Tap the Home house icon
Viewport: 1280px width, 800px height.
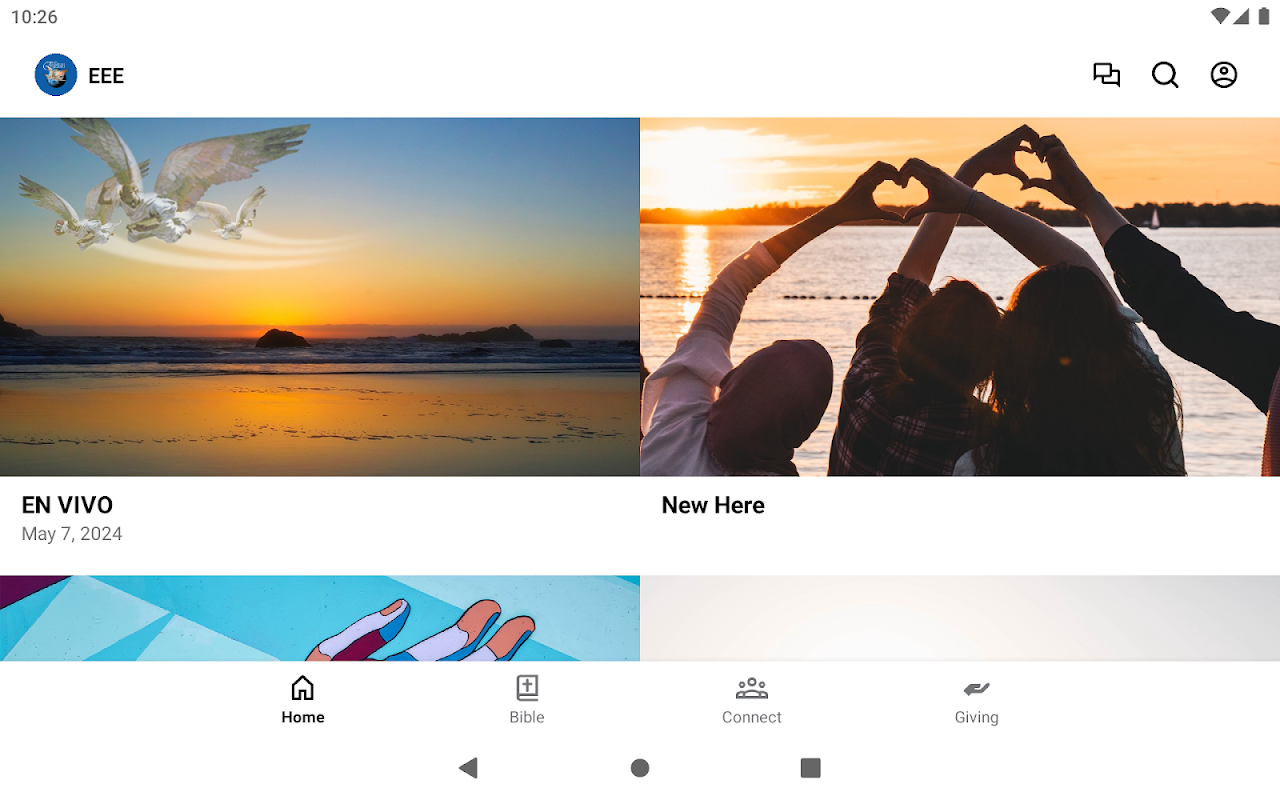point(302,688)
